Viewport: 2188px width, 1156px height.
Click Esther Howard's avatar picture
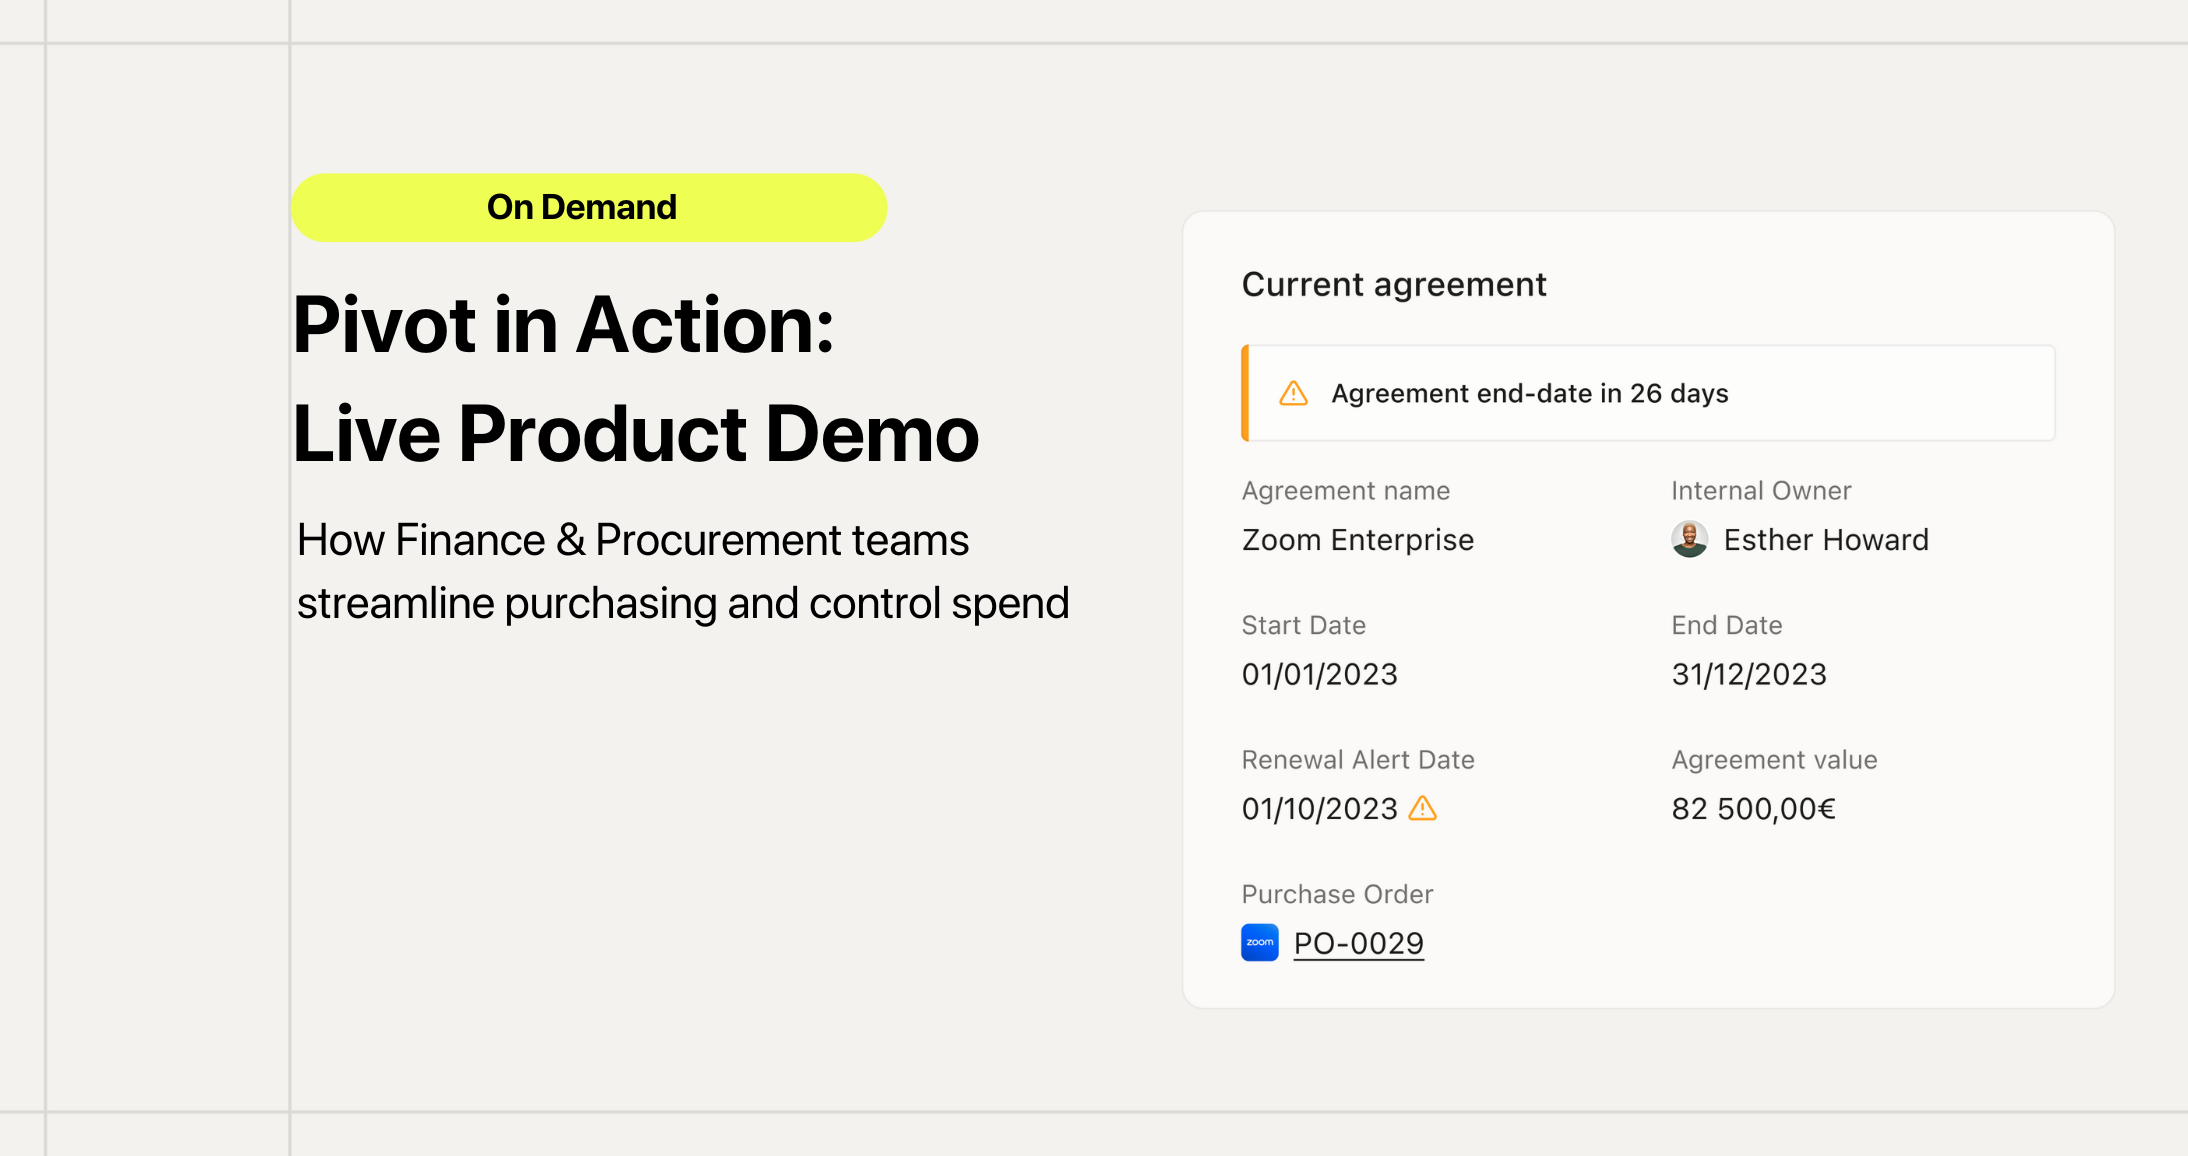click(1689, 540)
